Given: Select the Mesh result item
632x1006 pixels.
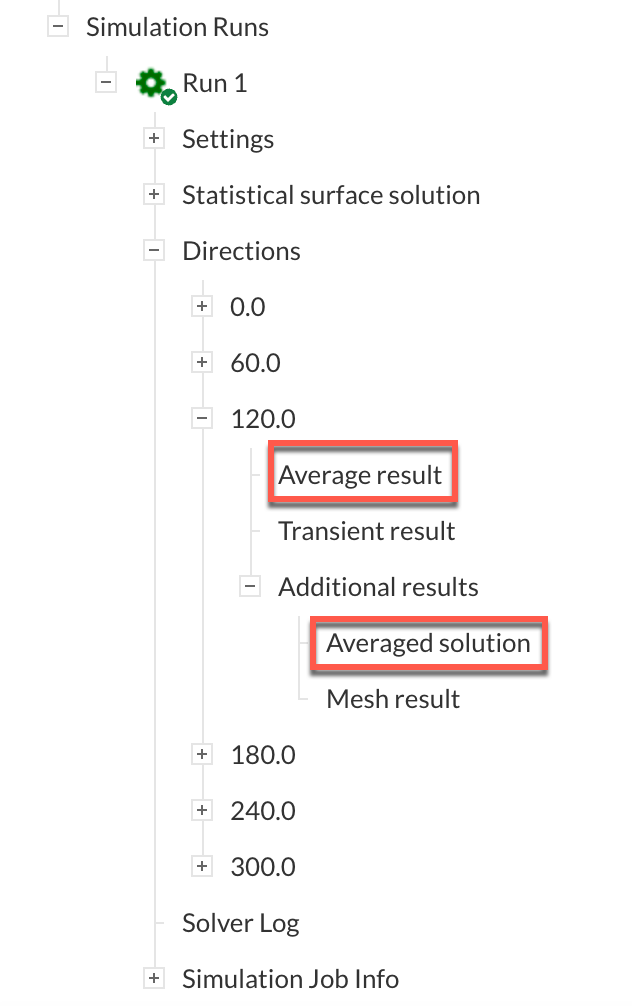Looking at the screenshot, I should click(393, 699).
